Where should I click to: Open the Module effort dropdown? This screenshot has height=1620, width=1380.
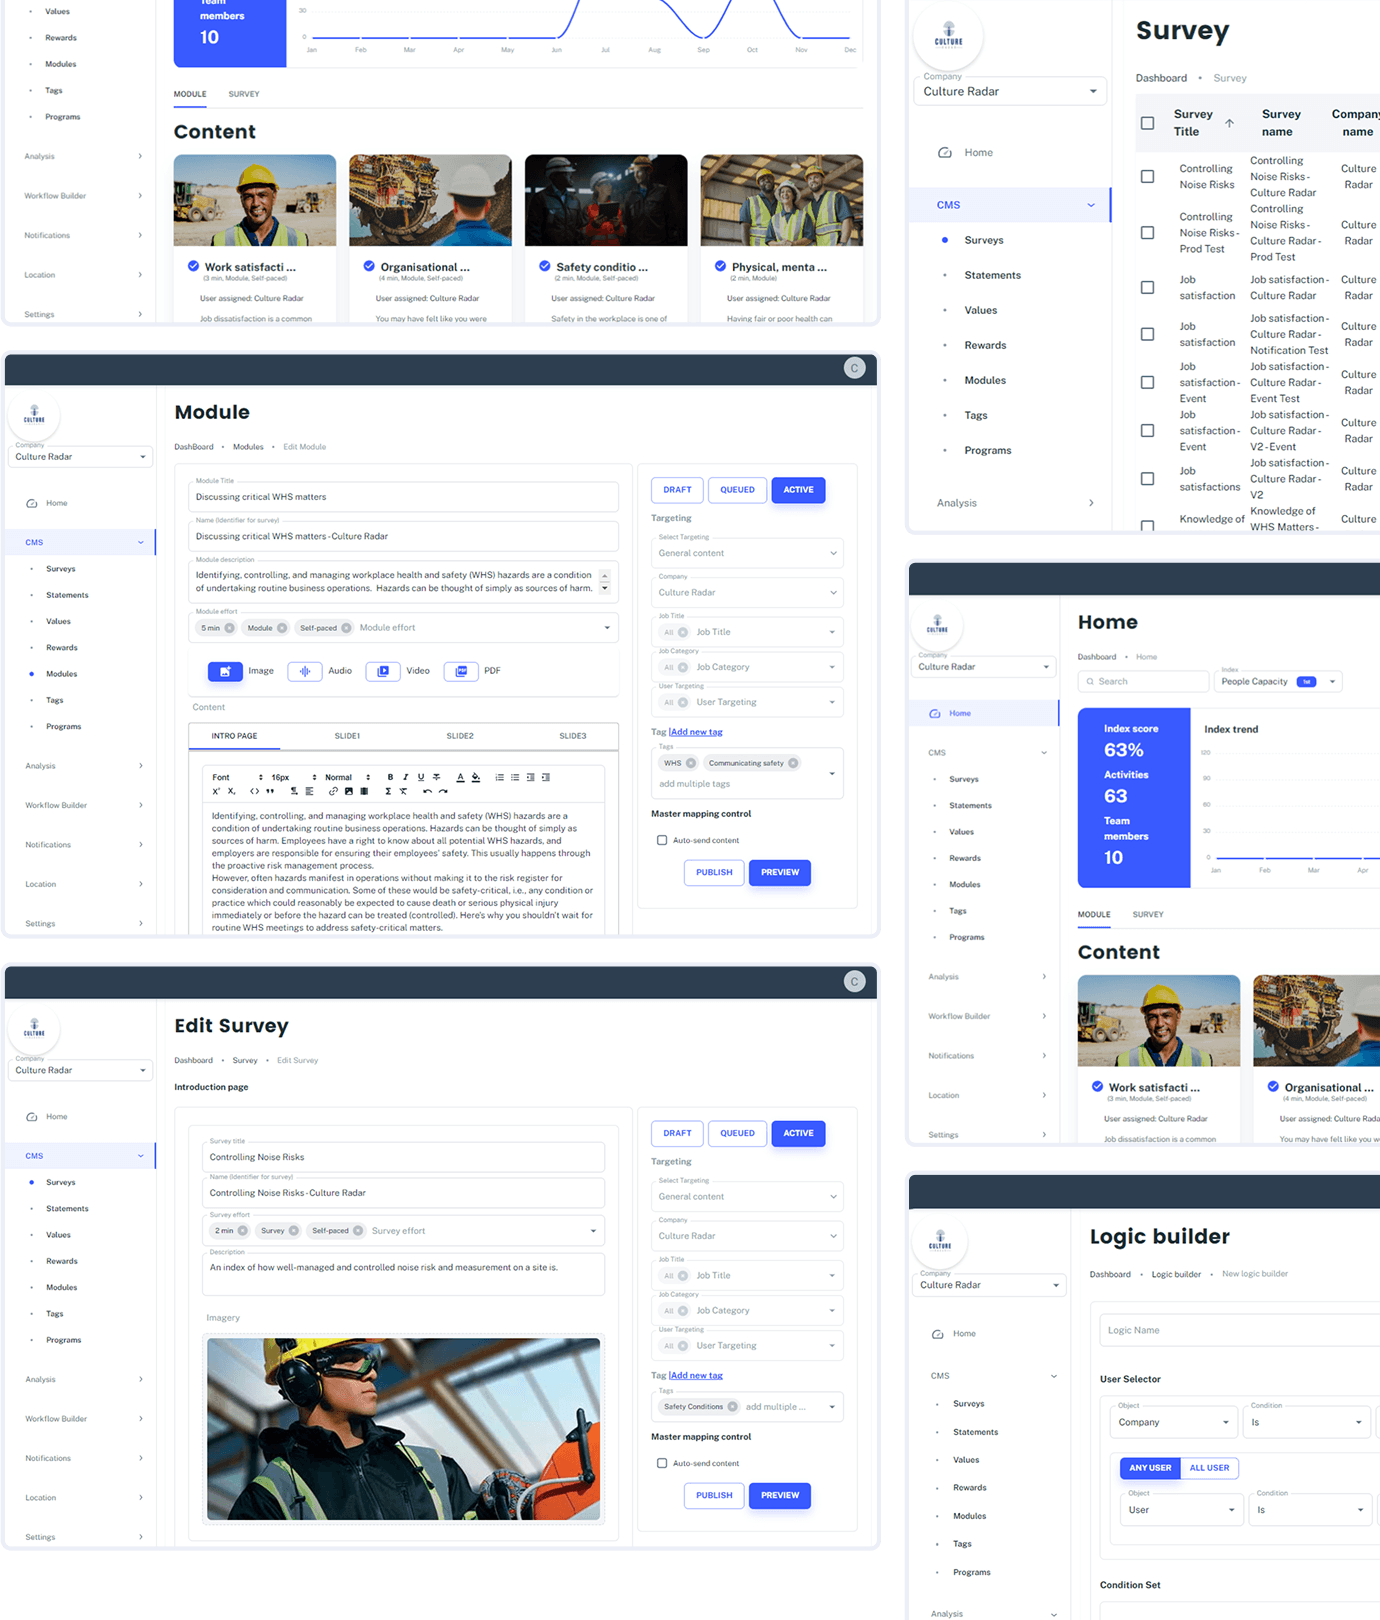click(x=606, y=628)
